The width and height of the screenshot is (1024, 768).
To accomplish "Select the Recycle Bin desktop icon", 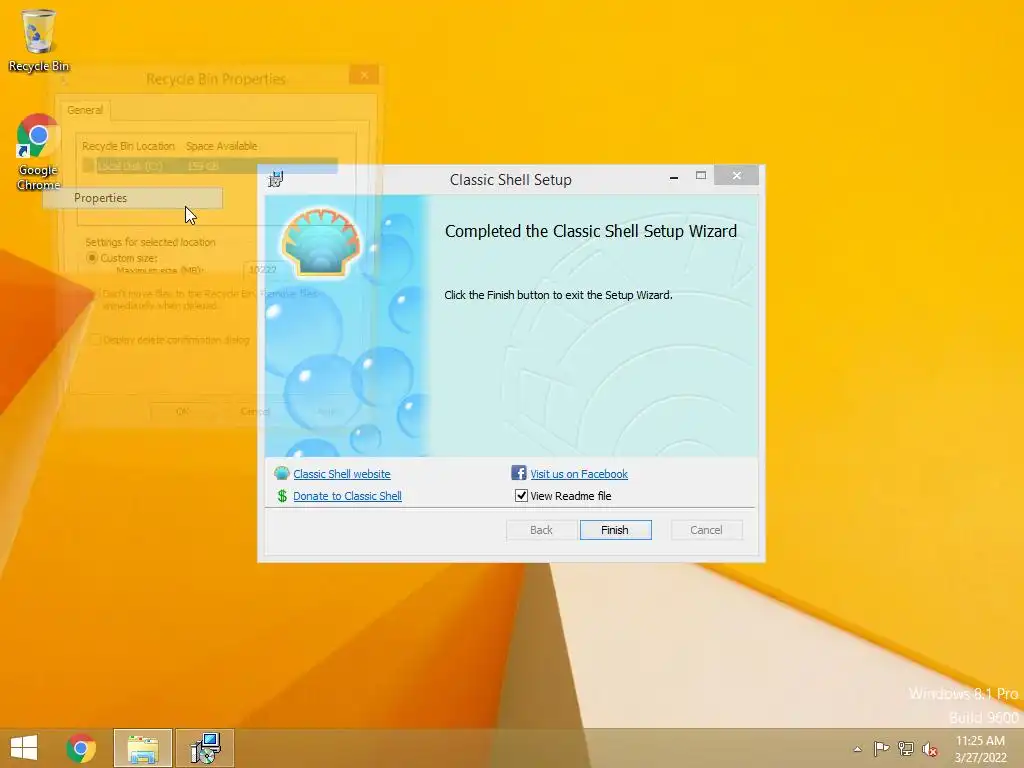I will [x=39, y=40].
